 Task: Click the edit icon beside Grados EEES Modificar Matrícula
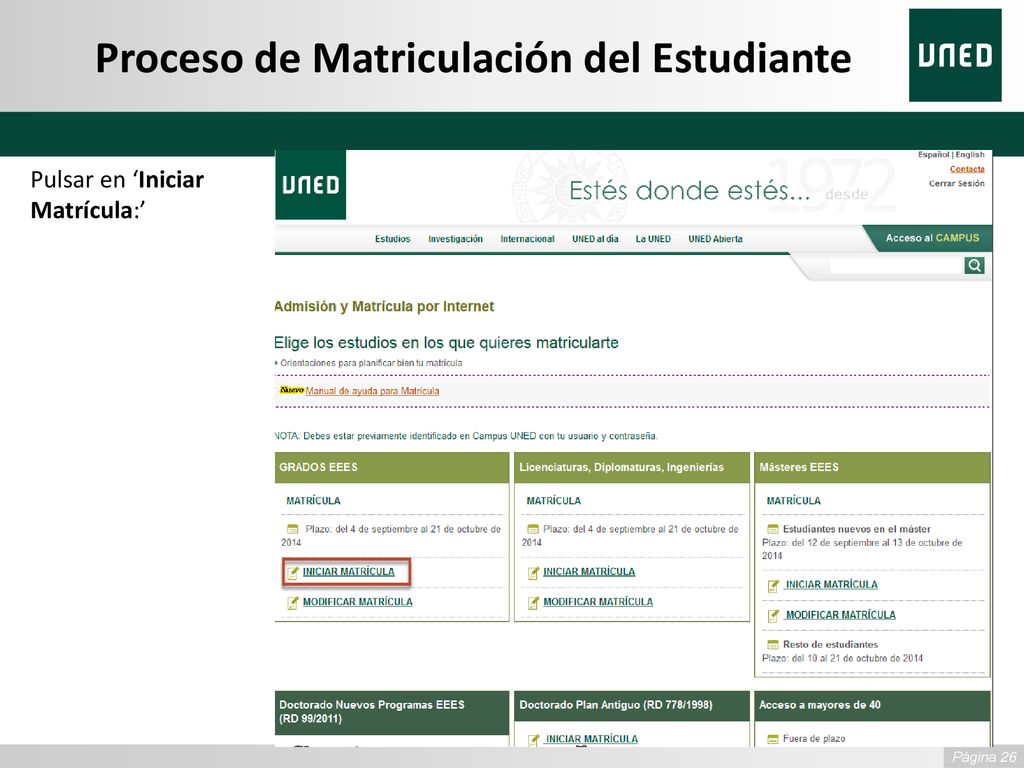coord(293,603)
